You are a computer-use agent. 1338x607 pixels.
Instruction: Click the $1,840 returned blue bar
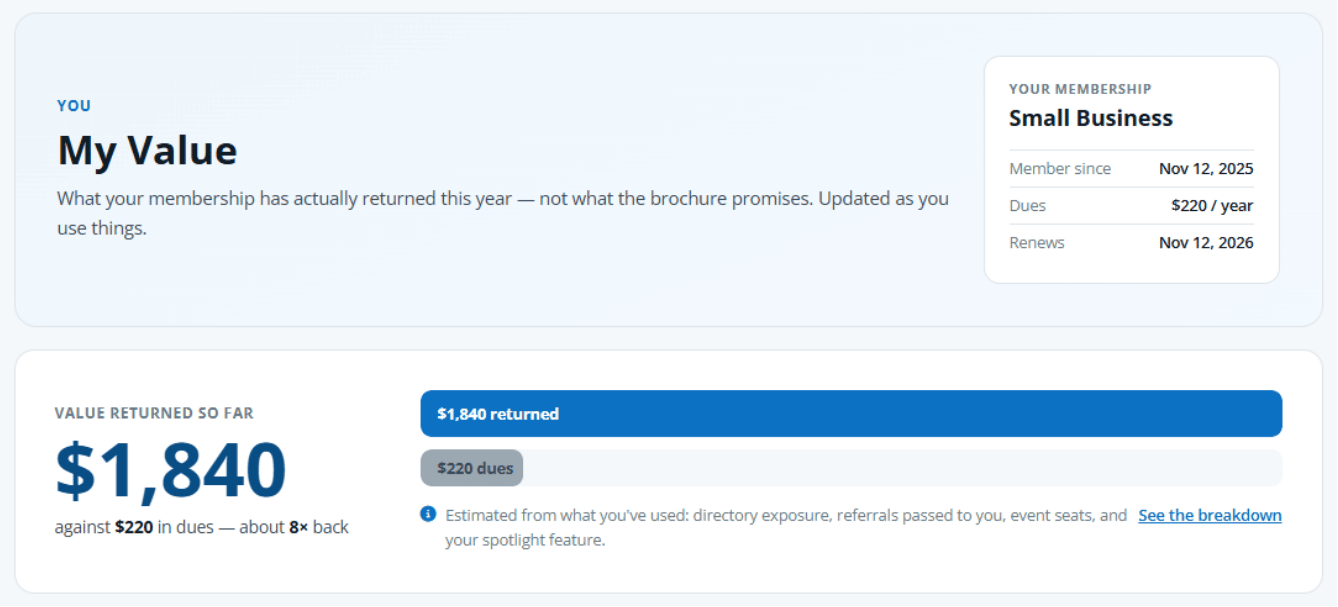pyautogui.click(x=851, y=413)
